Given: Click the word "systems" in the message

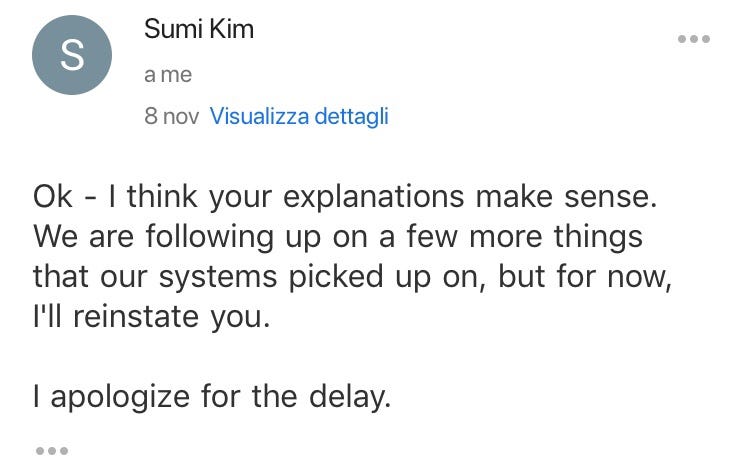Looking at the screenshot, I should (218, 278).
